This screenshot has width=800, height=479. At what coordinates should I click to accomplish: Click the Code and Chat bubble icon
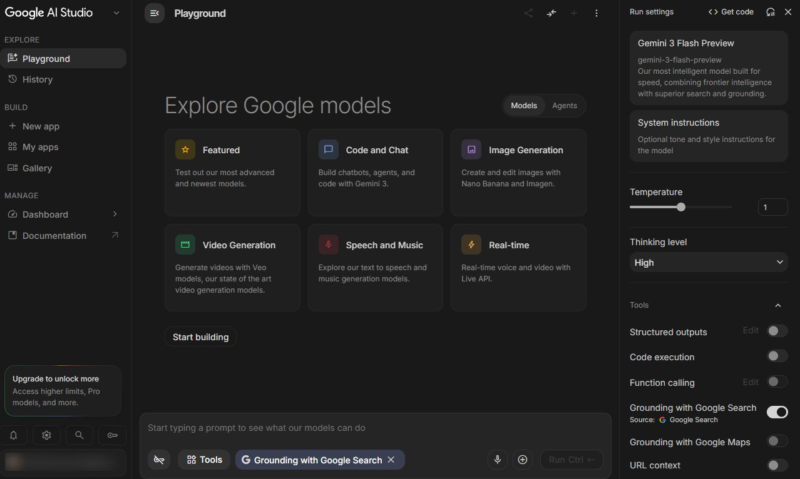tap(329, 150)
